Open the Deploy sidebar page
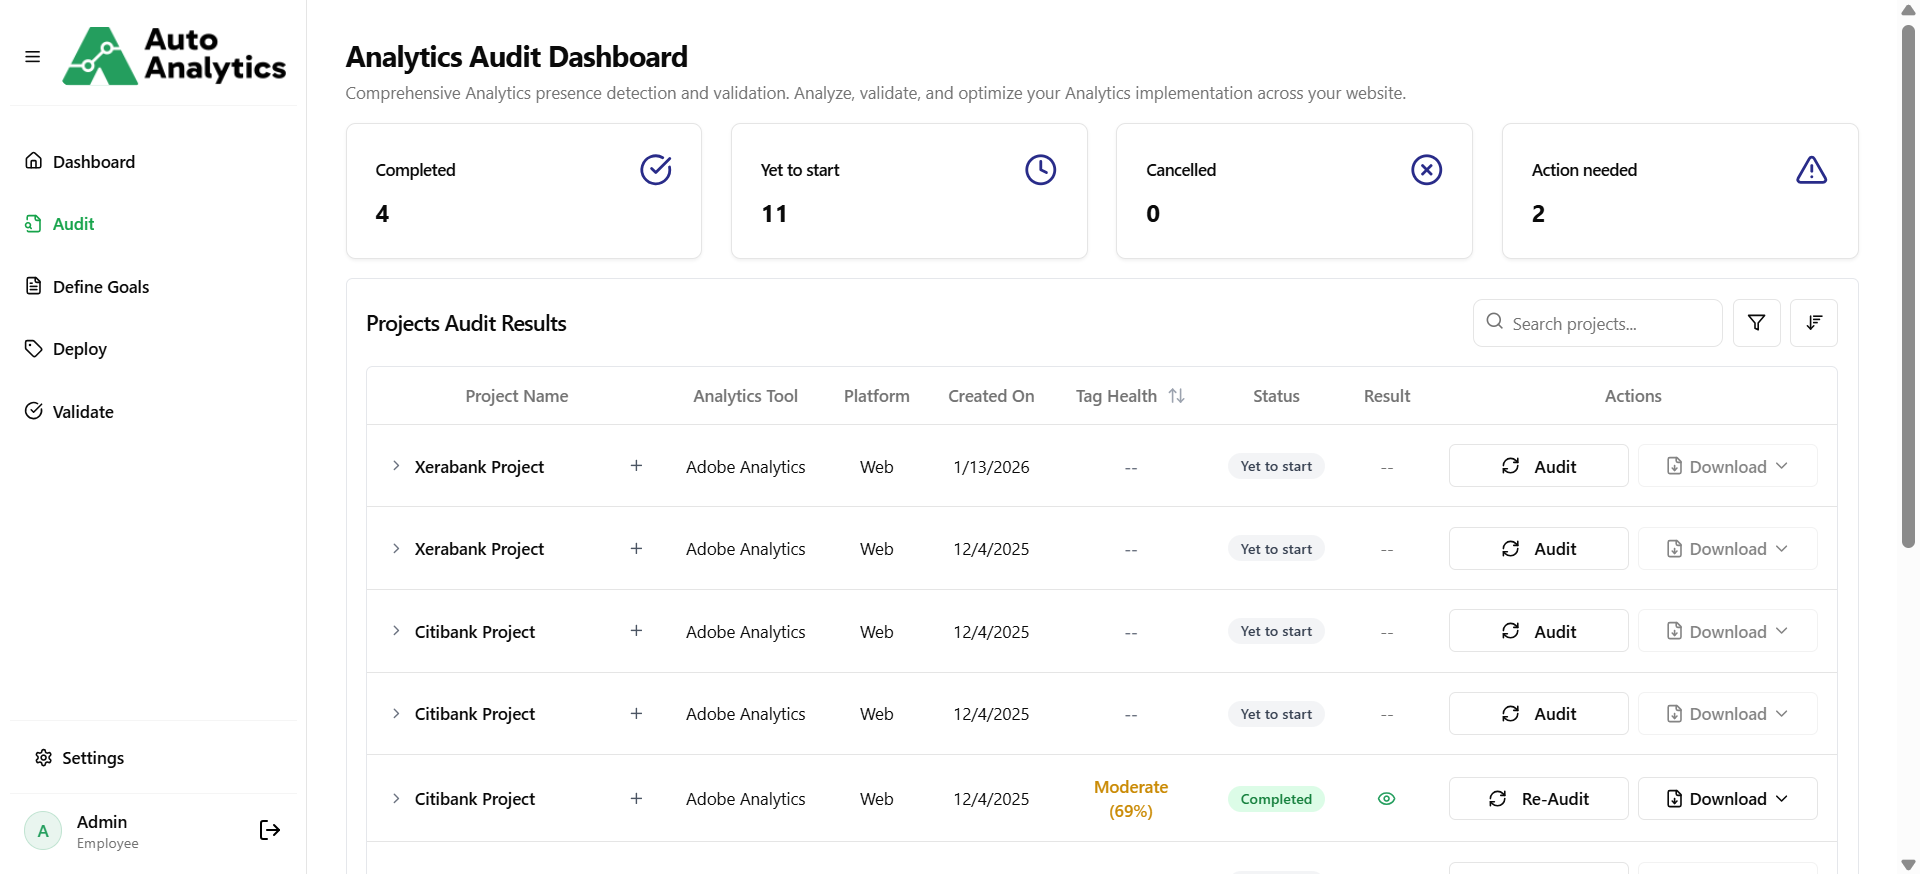 tap(79, 349)
